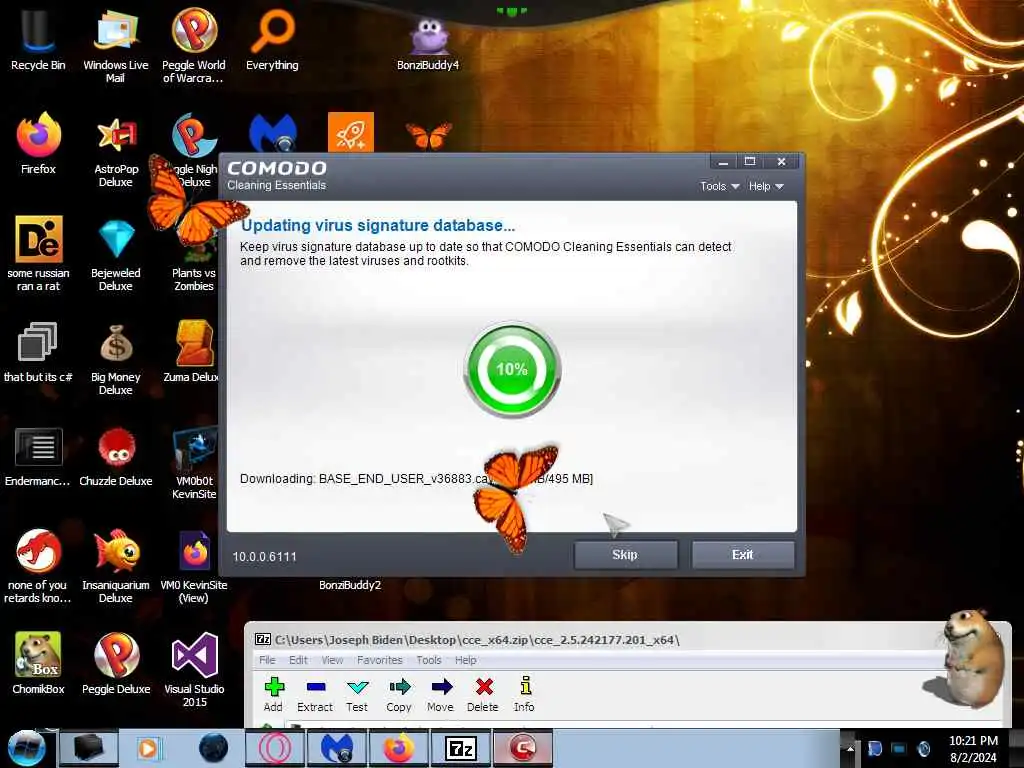Click Info icon in 7-Zip toolbar
The width and height of the screenshot is (1024, 768).
pyautogui.click(x=524, y=694)
